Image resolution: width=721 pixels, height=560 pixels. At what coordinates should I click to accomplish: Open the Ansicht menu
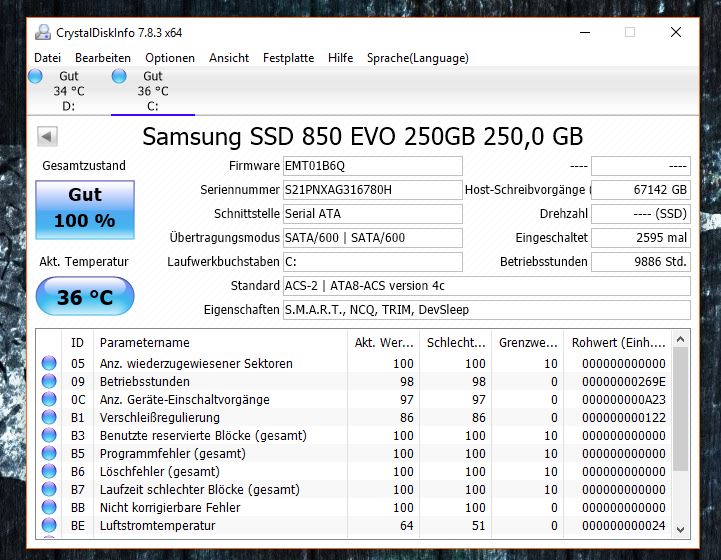coord(229,58)
